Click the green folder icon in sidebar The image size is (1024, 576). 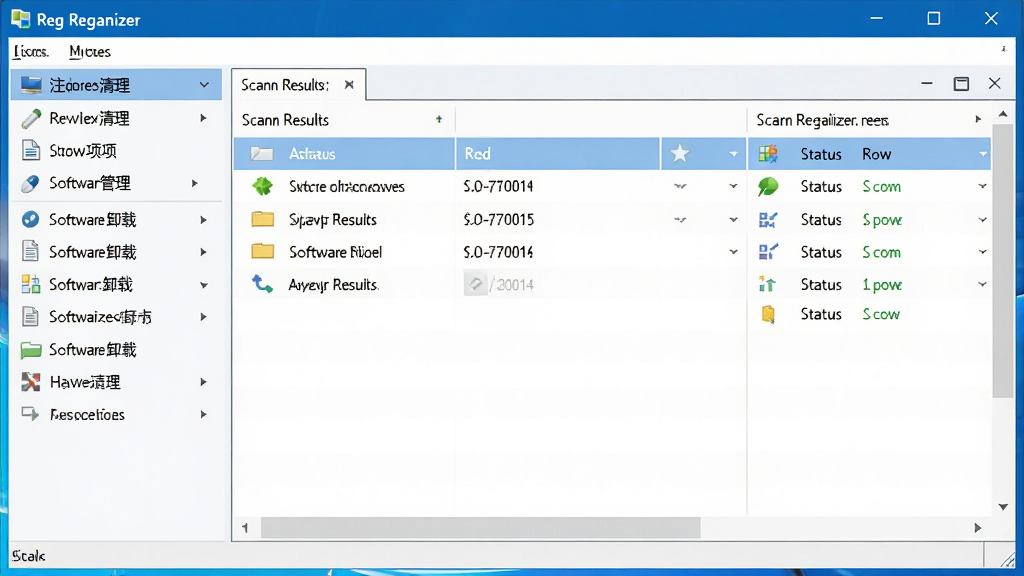(x=31, y=350)
